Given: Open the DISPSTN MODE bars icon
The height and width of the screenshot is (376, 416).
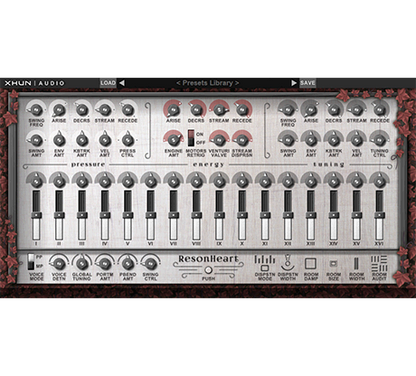Looking at the screenshot, I should 265,263.
